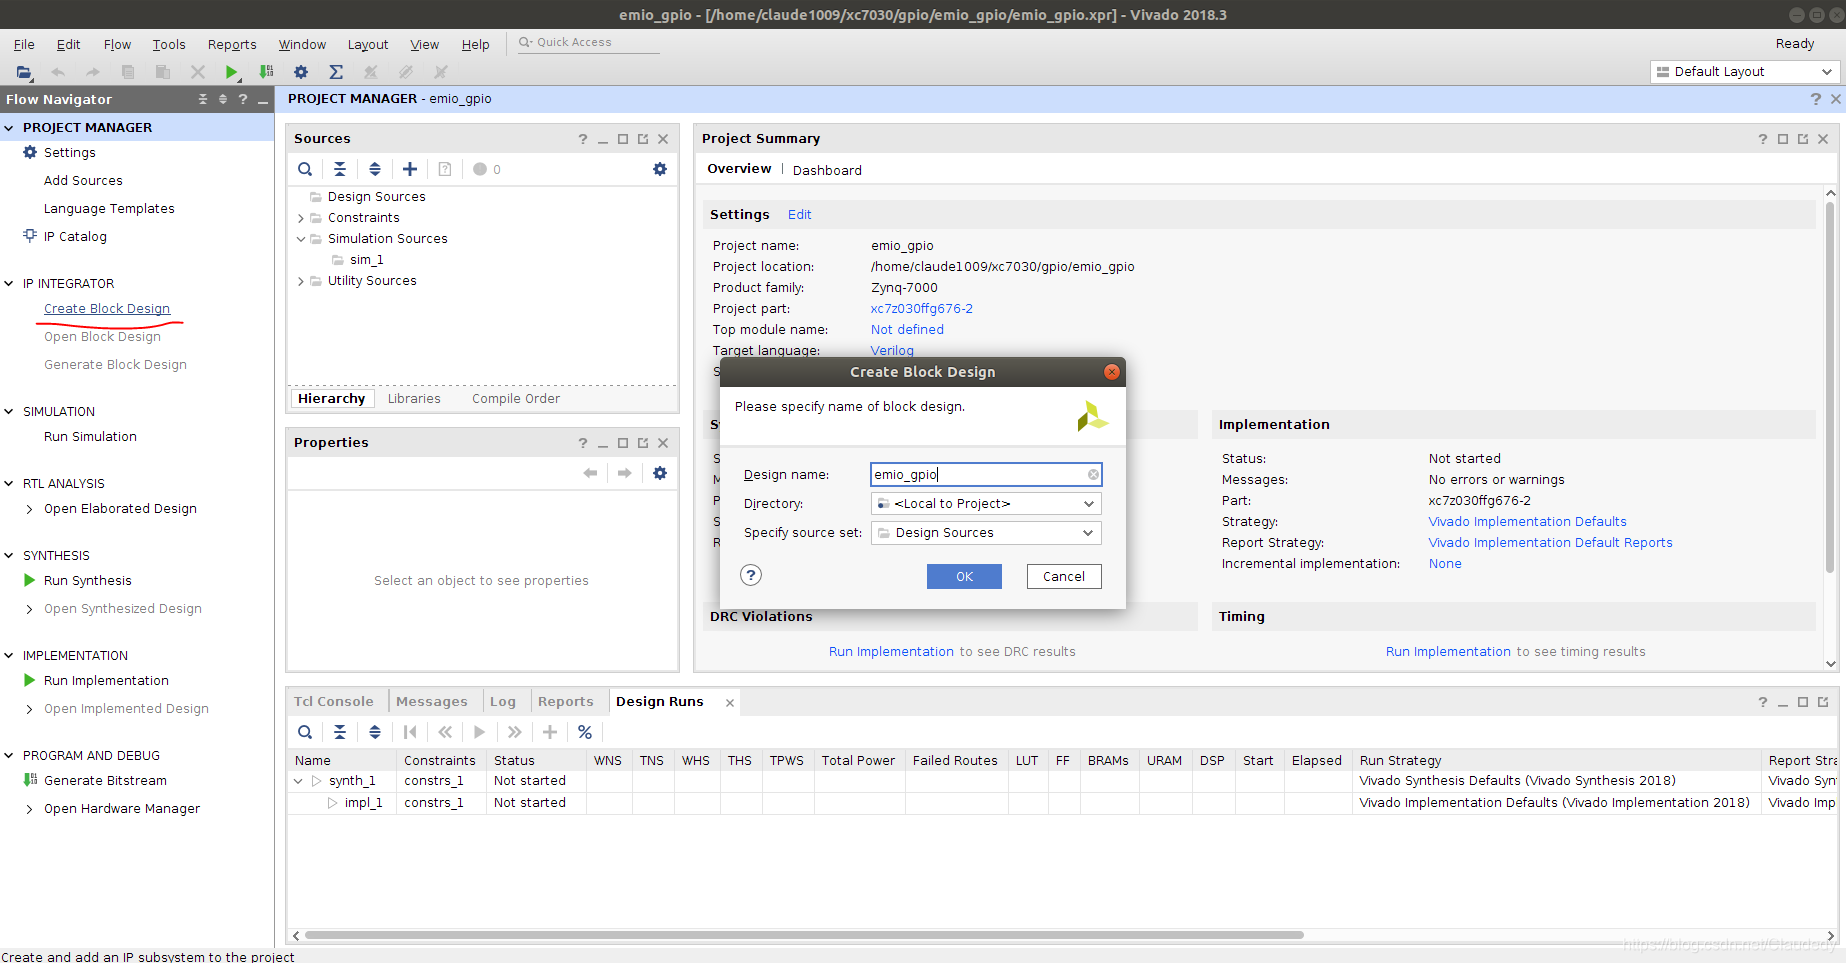Switch to Compile Order tab
Screen dimensions: 1846x963
pyautogui.click(x=516, y=399)
